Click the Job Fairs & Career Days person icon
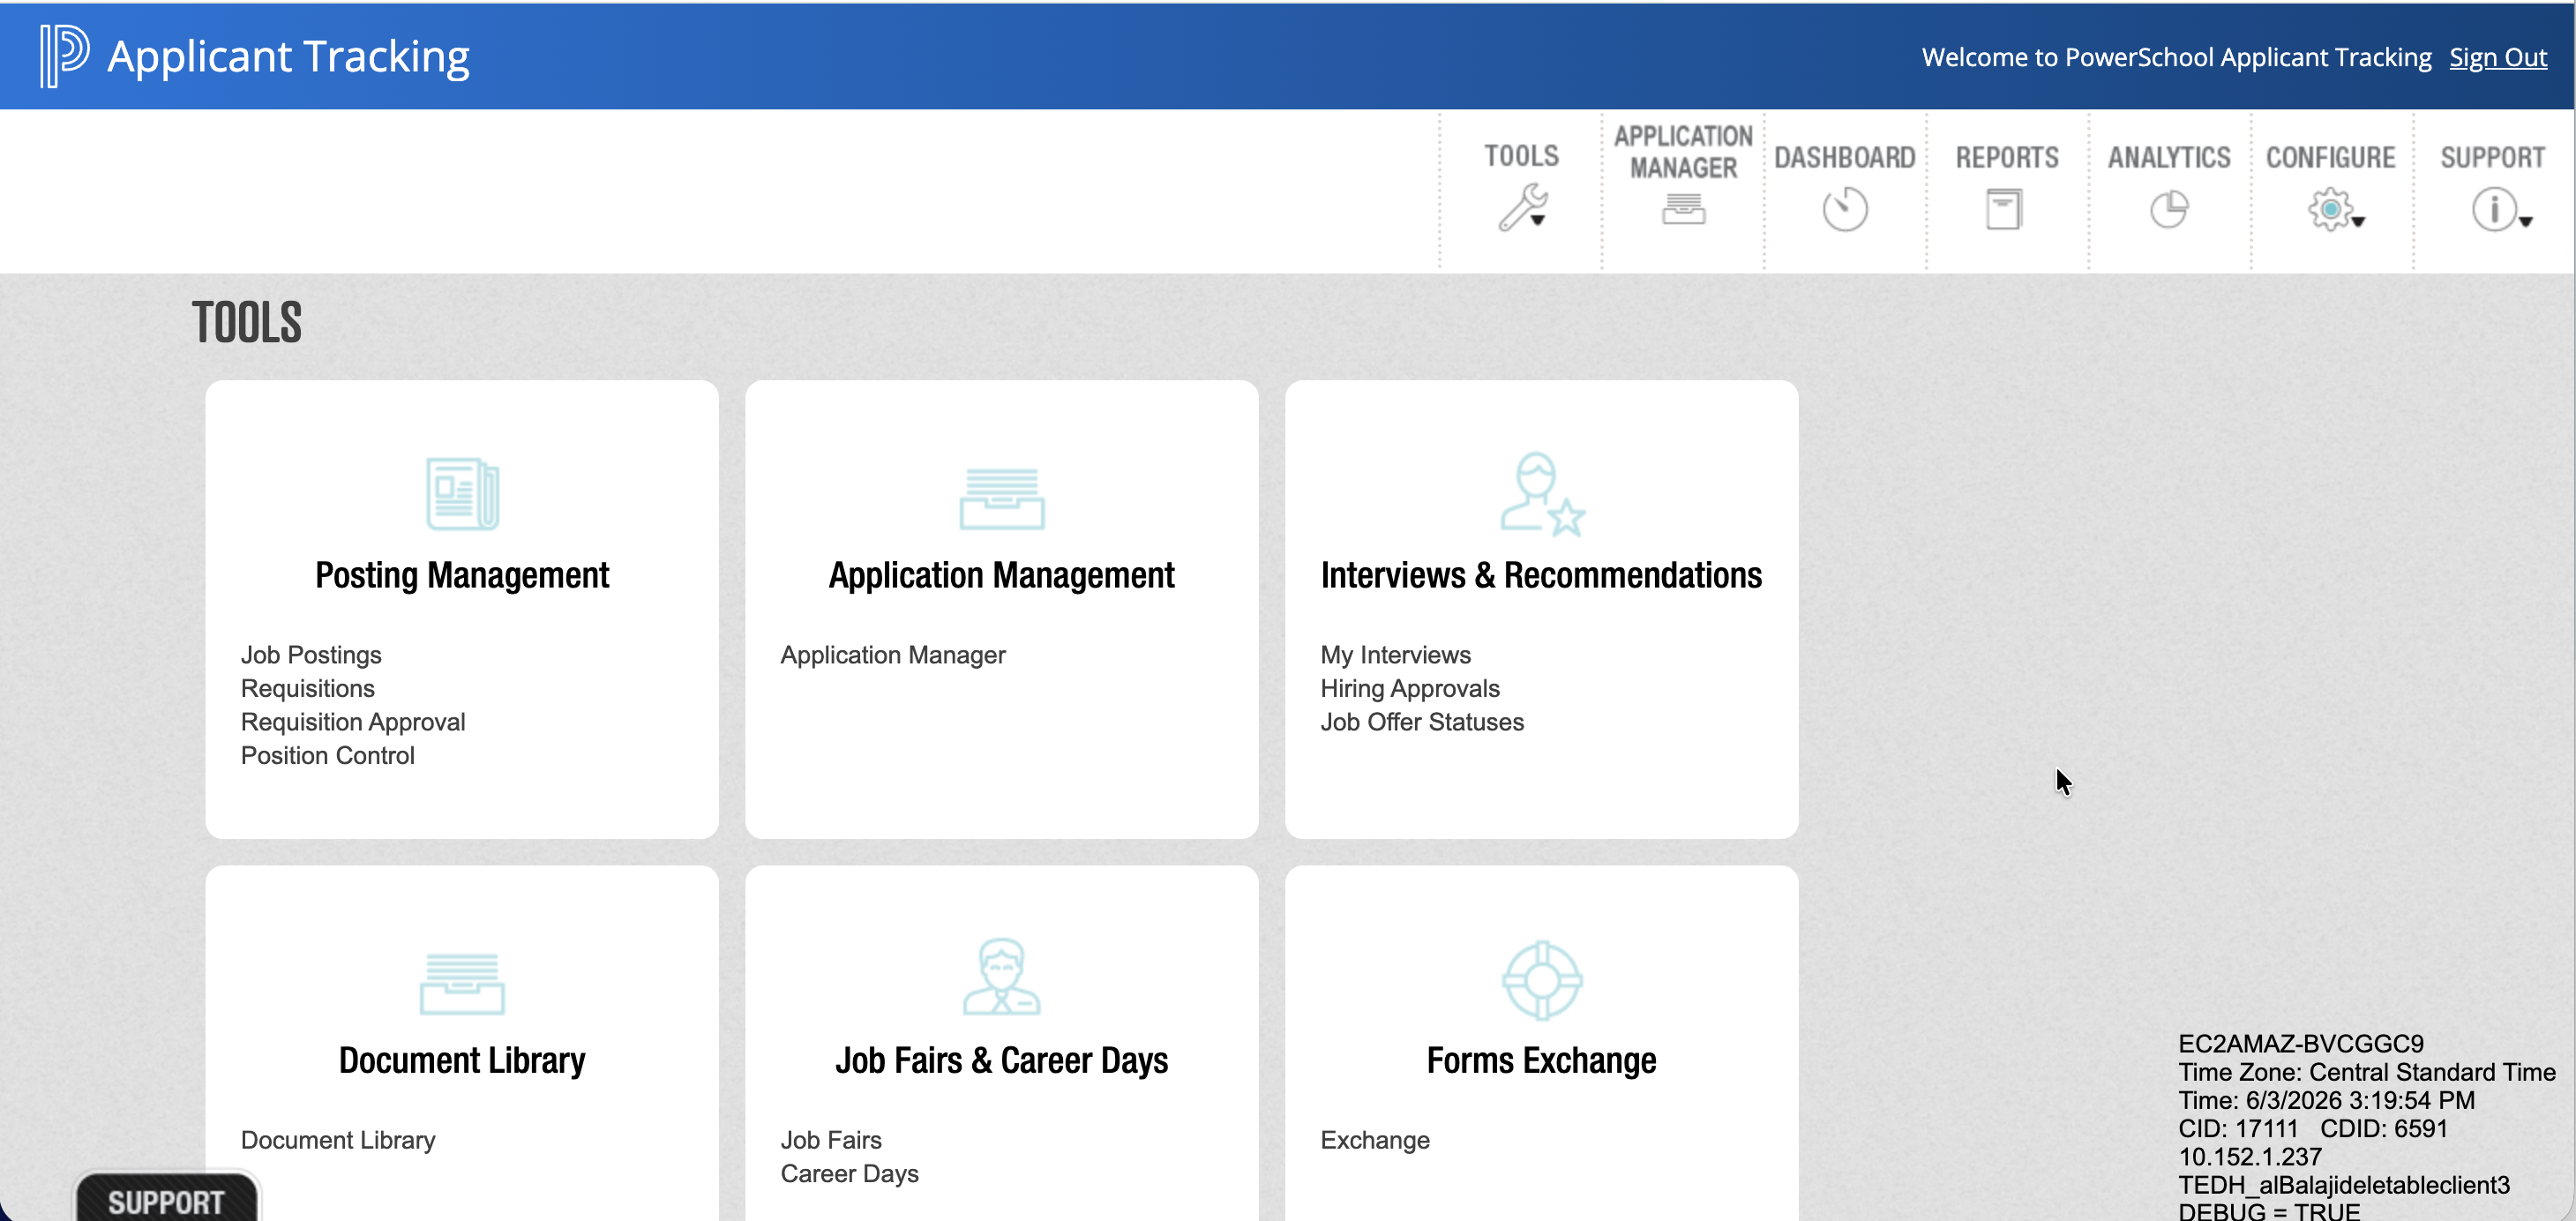2576x1221 pixels. coord(1001,977)
